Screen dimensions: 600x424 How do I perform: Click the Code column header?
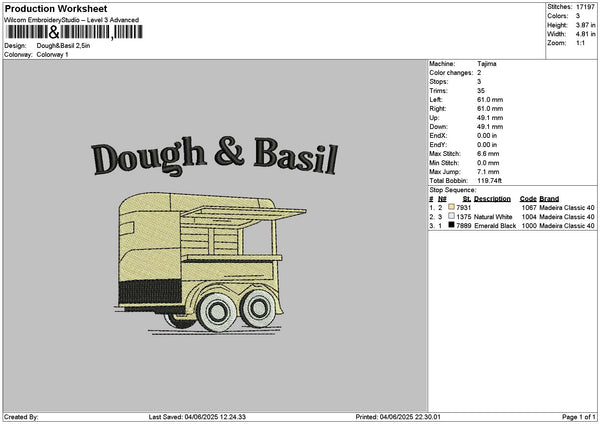click(x=528, y=198)
